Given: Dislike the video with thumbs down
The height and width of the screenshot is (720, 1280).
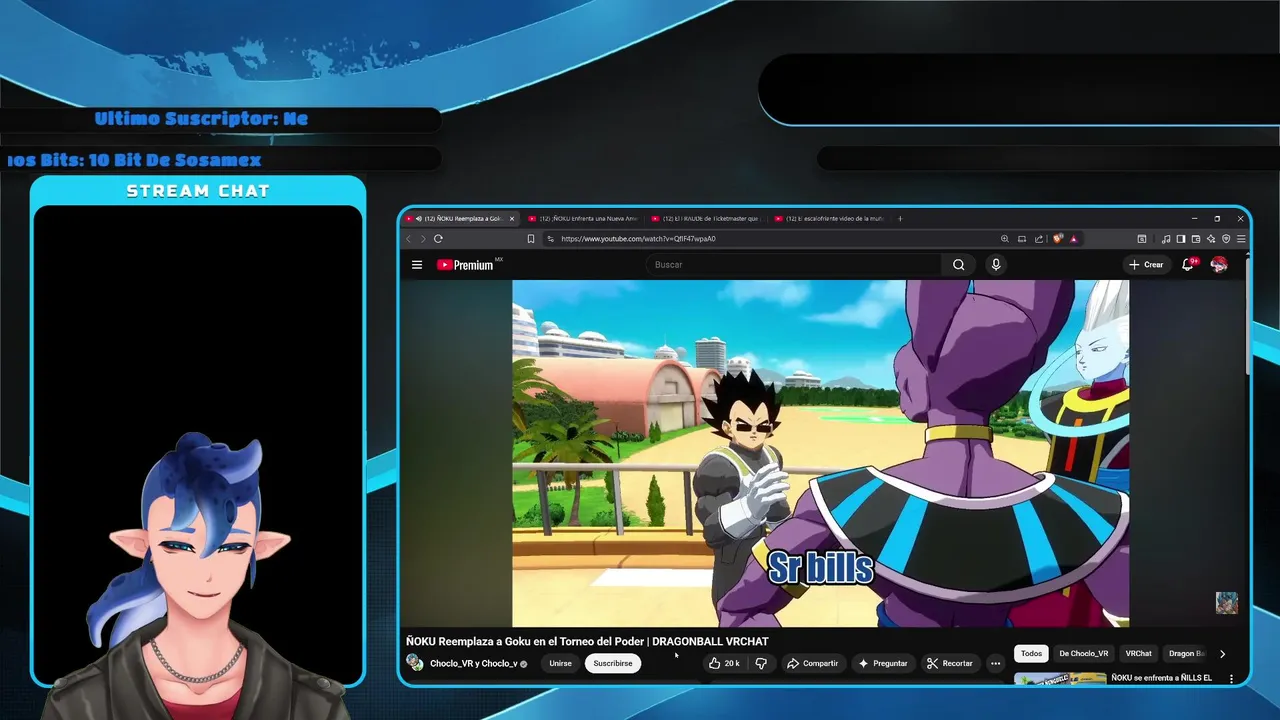Looking at the screenshot, I should click(x=761, y=663).
